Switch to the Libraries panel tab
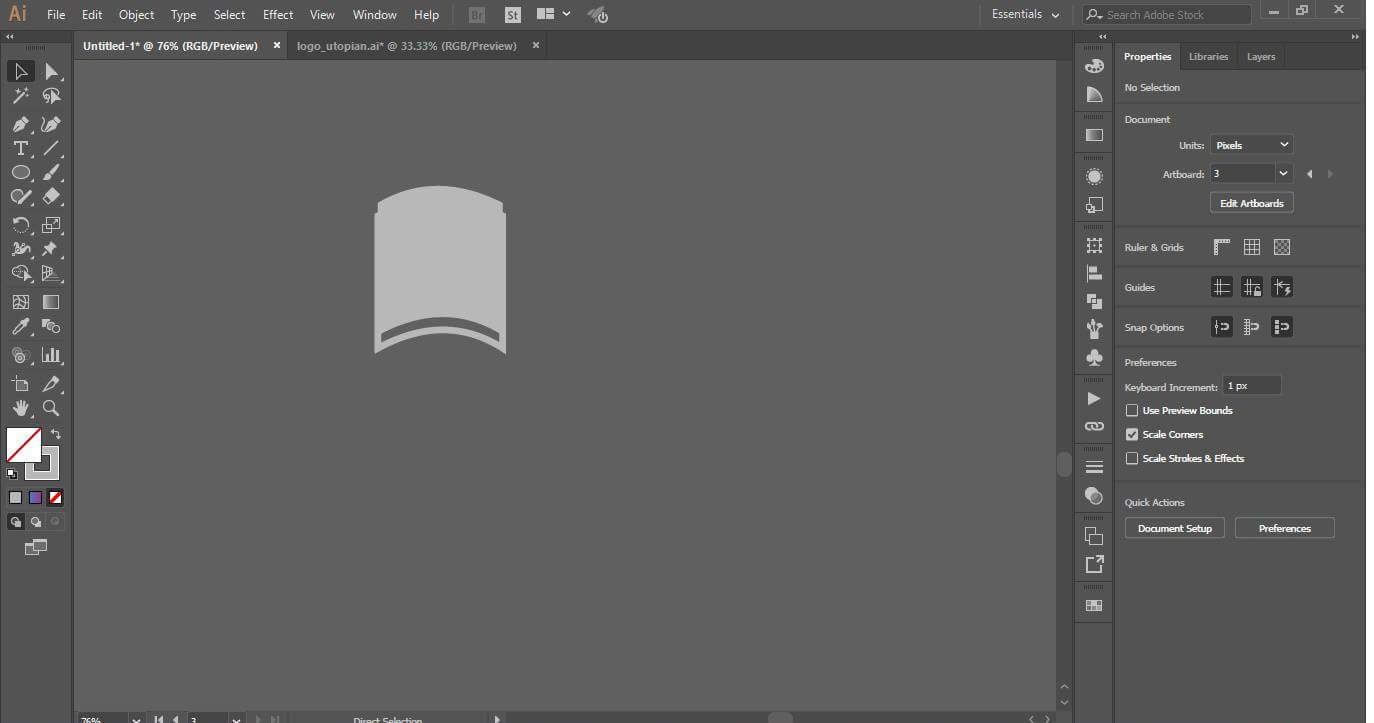Image resolution: width=1374 pixels, height=723 pixels. click(1208, 57)
